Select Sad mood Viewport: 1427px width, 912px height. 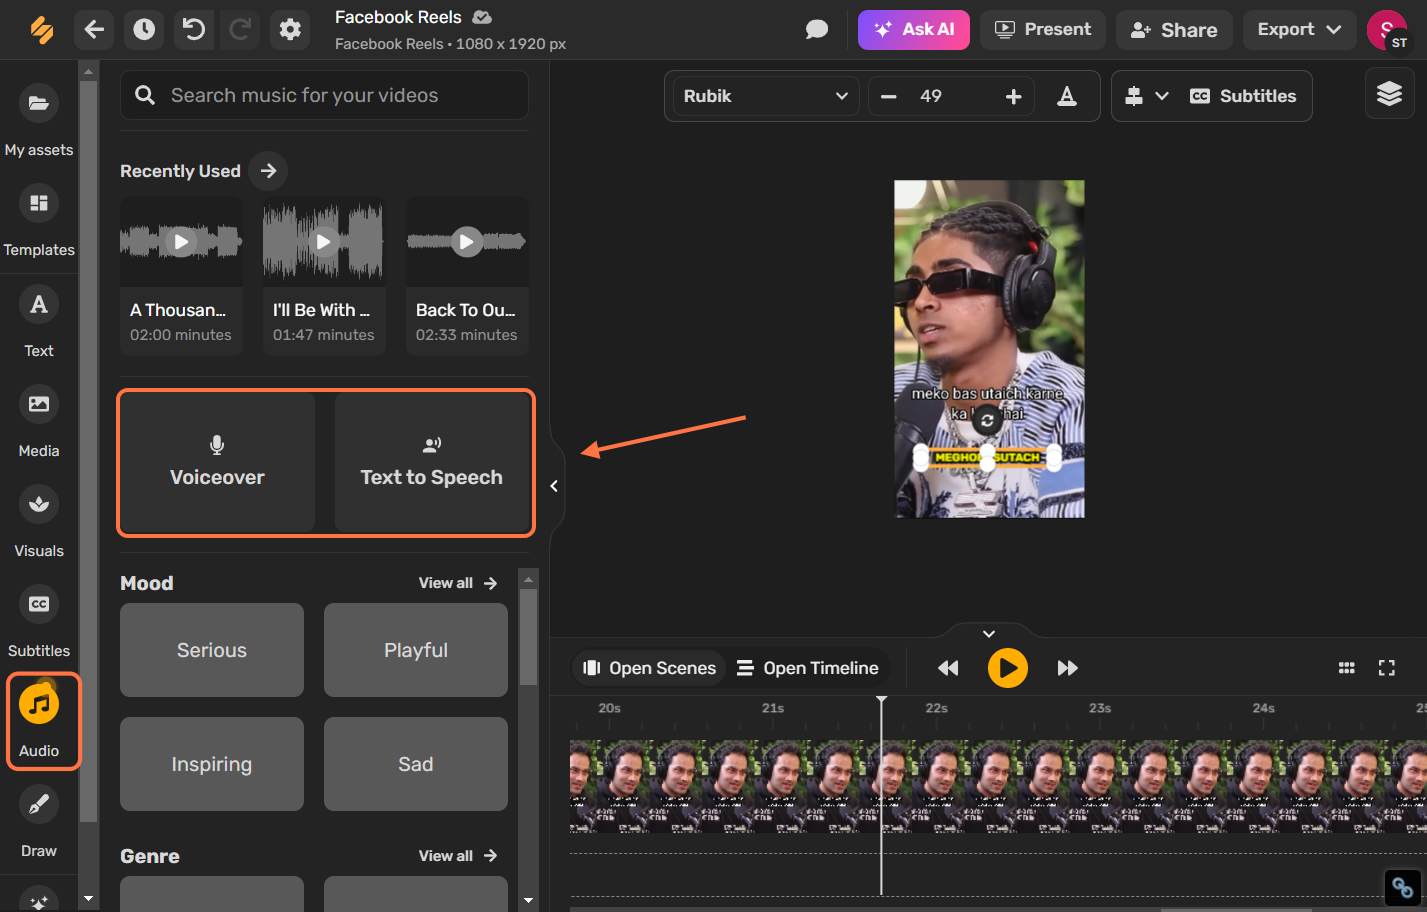416,764
